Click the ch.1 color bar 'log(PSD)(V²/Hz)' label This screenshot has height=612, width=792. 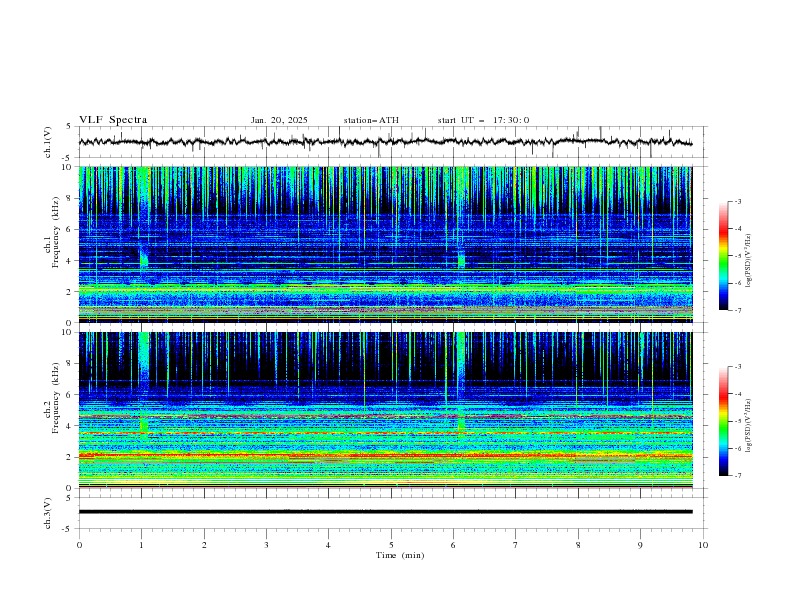coord(748,261)
